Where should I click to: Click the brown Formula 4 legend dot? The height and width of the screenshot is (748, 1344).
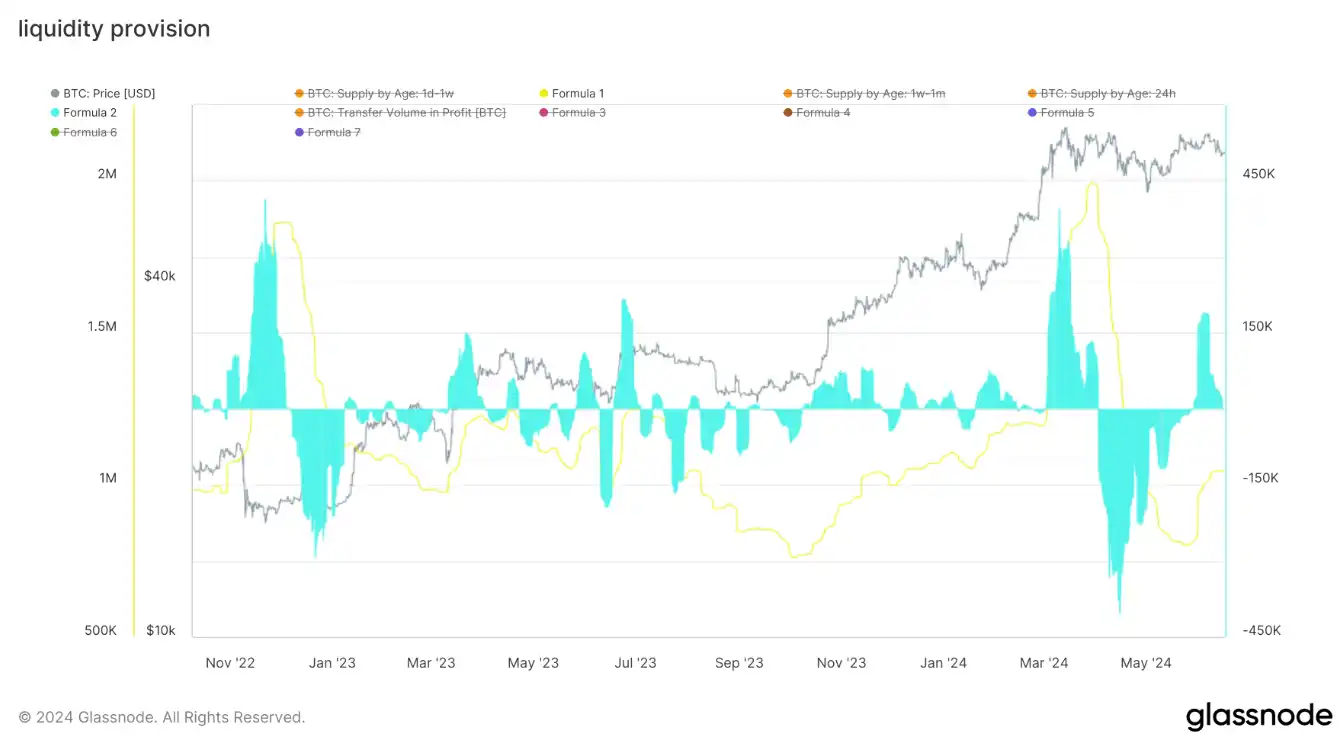[788, 113]
